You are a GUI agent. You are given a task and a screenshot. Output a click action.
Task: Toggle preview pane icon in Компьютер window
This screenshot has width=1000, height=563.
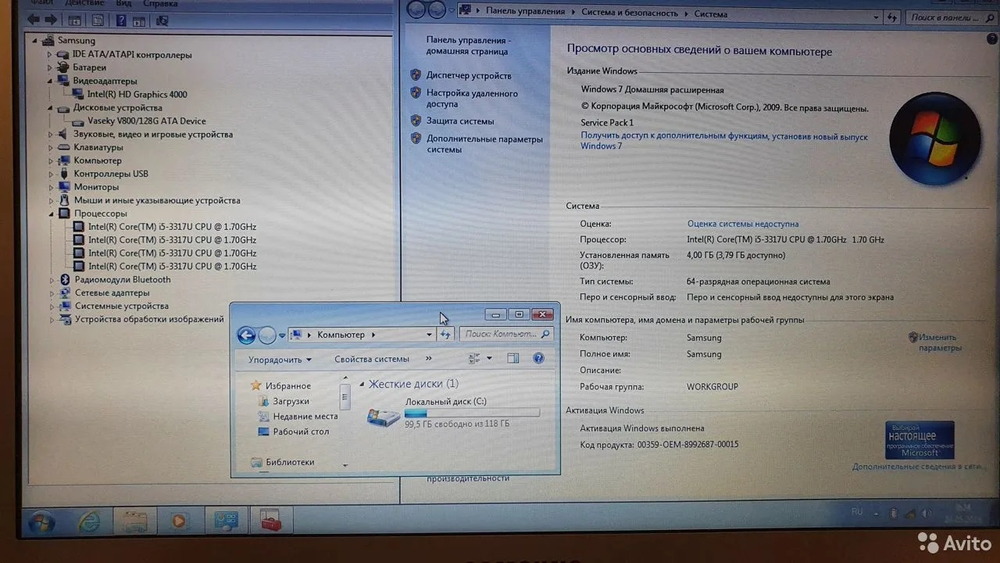pyautogui.click(x=513, y=358)
